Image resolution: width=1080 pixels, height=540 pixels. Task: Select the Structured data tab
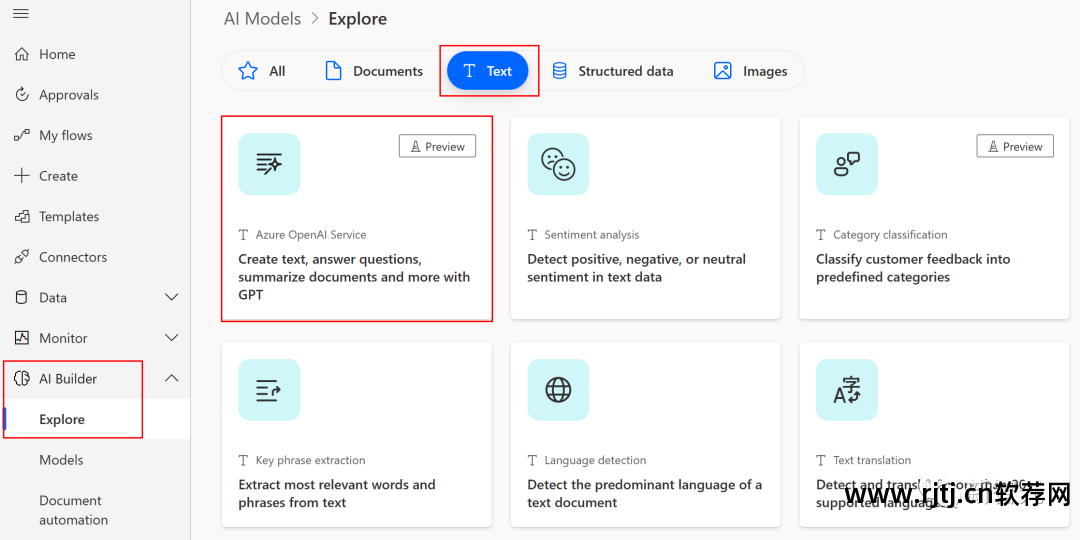coord(612,71)
